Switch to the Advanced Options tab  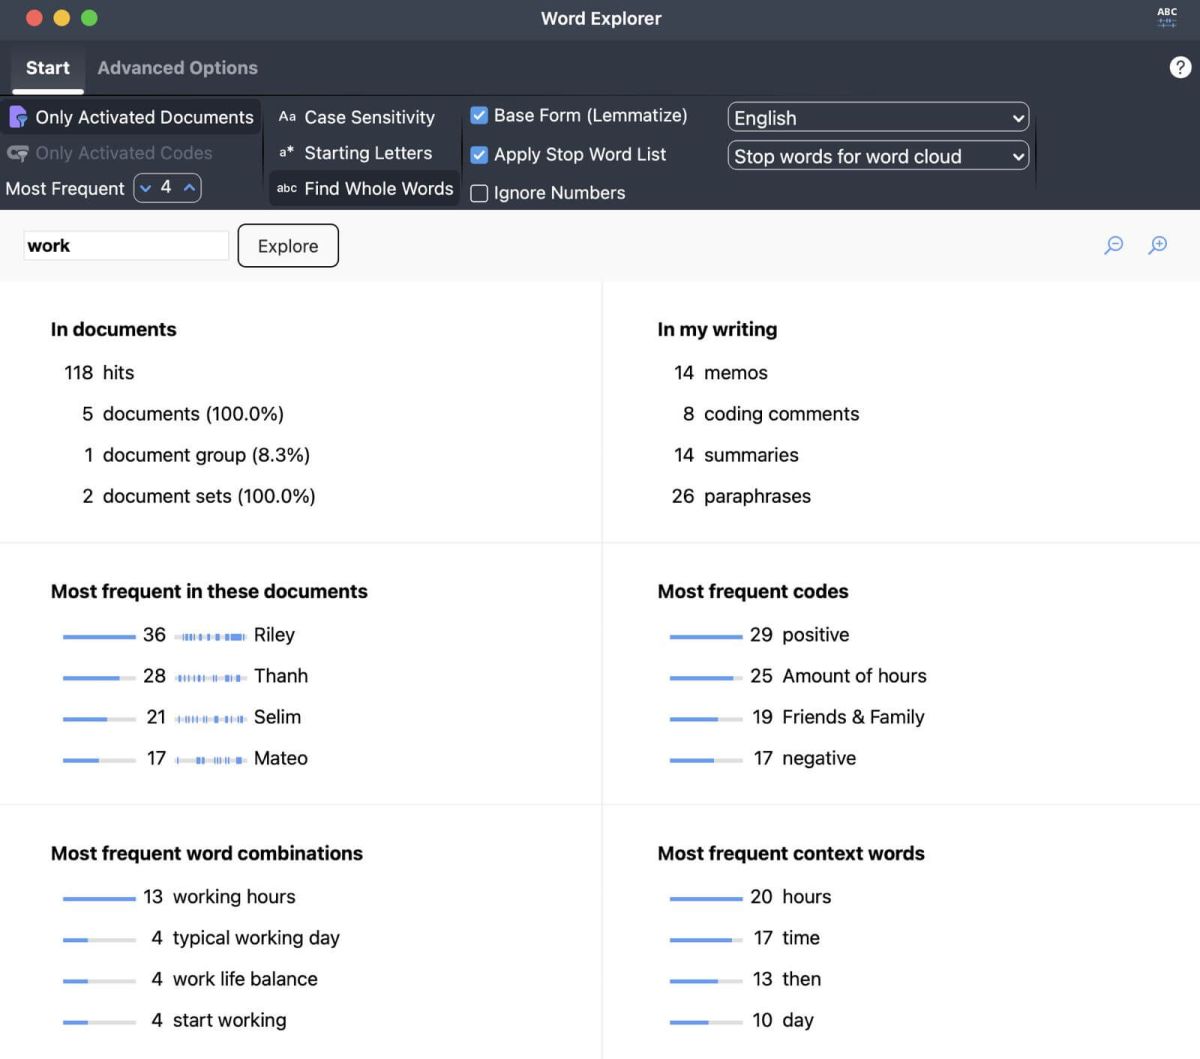point(177,68)
